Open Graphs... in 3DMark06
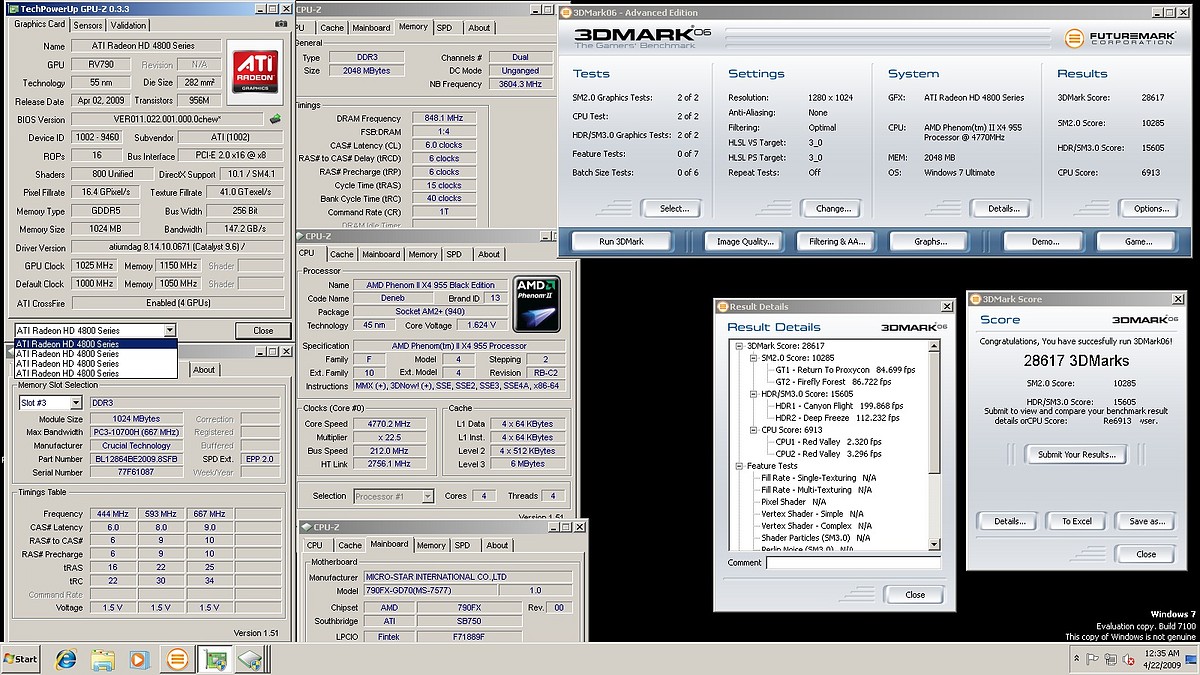Viewport: 1200px width, 675px height. [x=930, y=241]
